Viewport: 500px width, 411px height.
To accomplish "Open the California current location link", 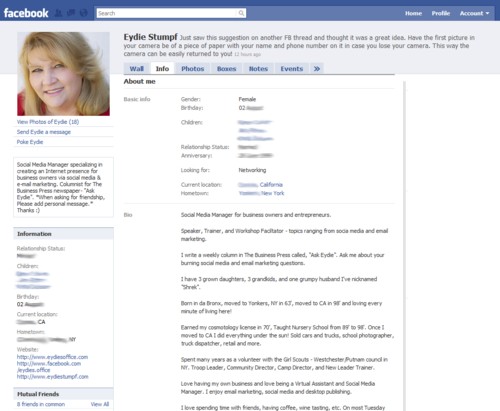I will tap(271, 185).
